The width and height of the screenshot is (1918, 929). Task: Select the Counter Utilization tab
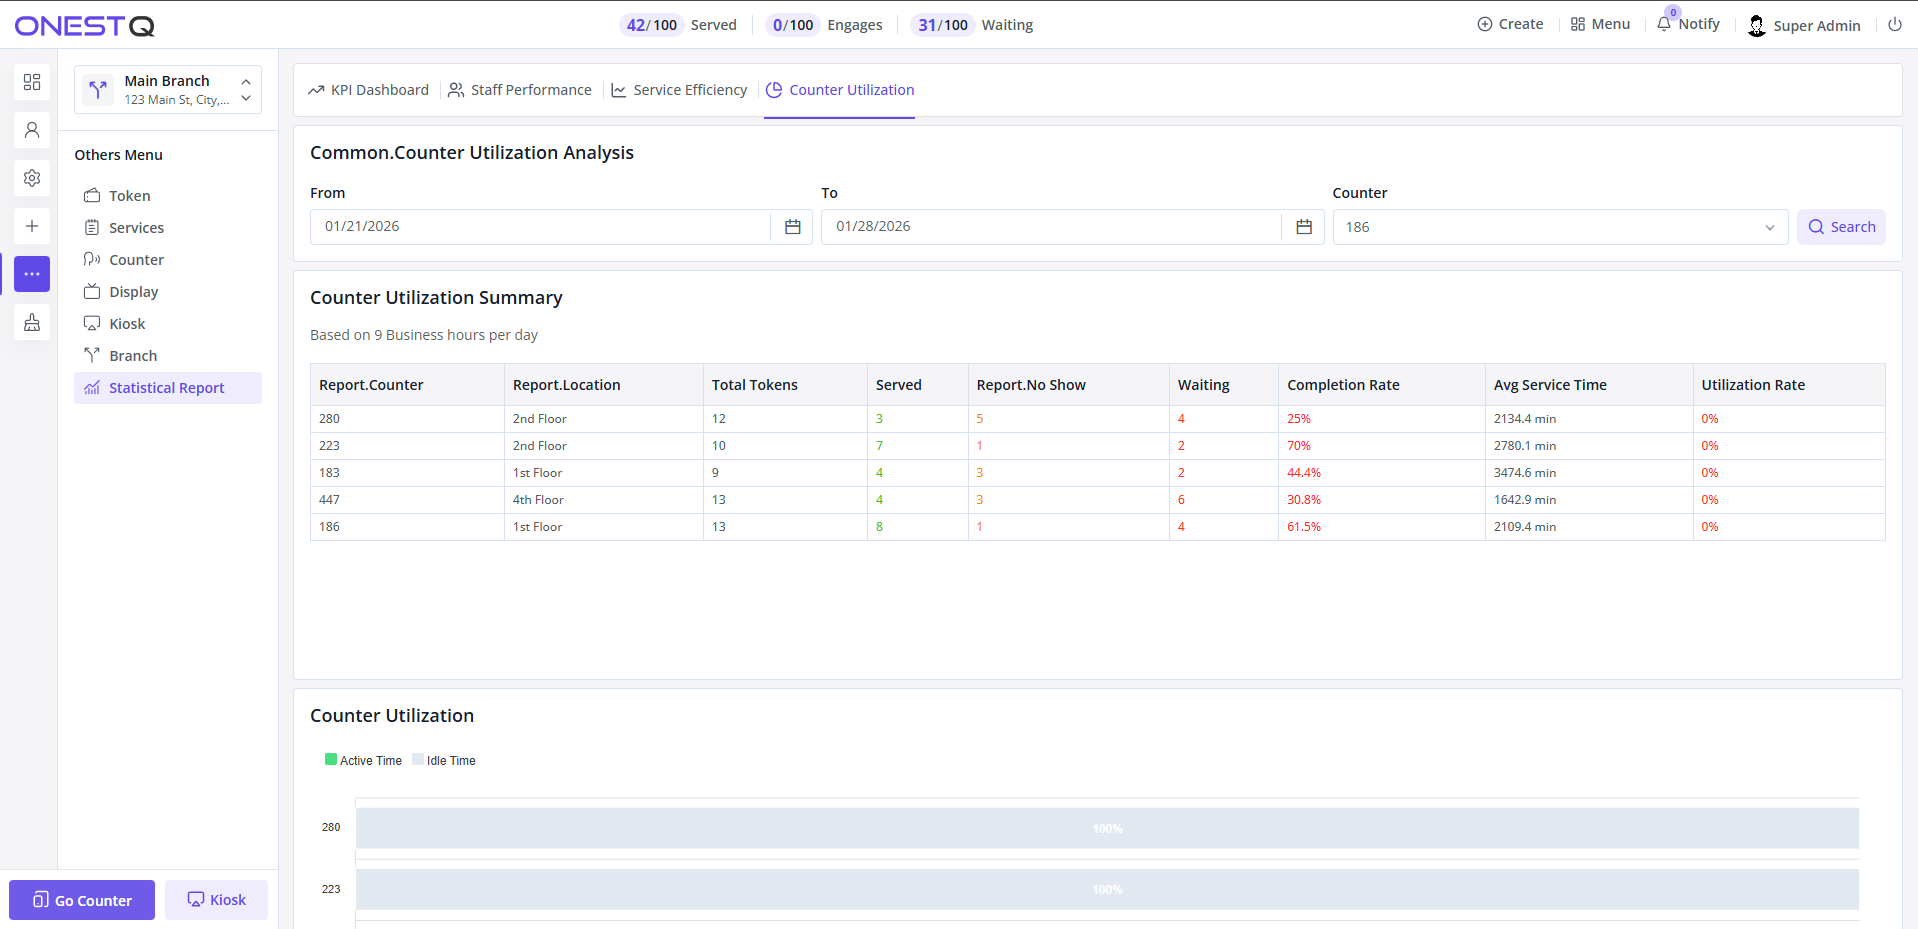(840, 90)
